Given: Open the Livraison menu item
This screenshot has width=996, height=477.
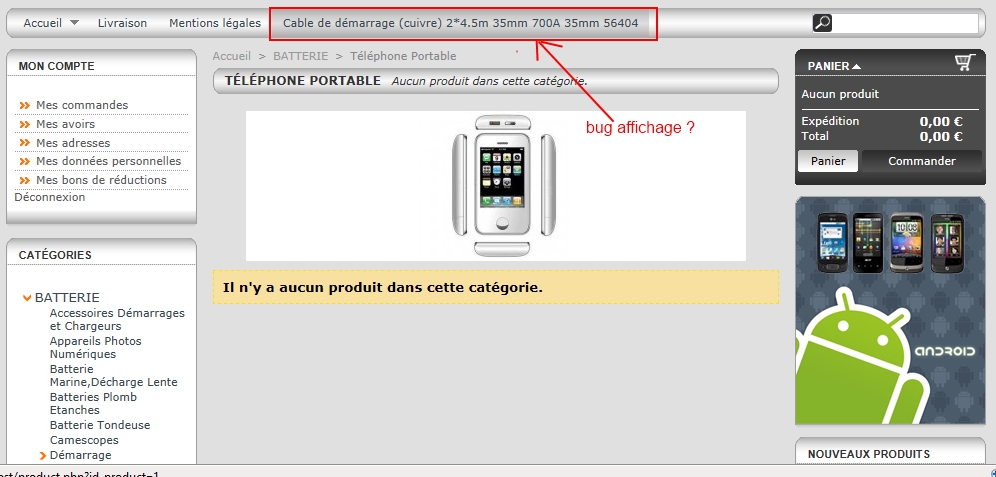Looking at the screenshot, I should (122, 23).
